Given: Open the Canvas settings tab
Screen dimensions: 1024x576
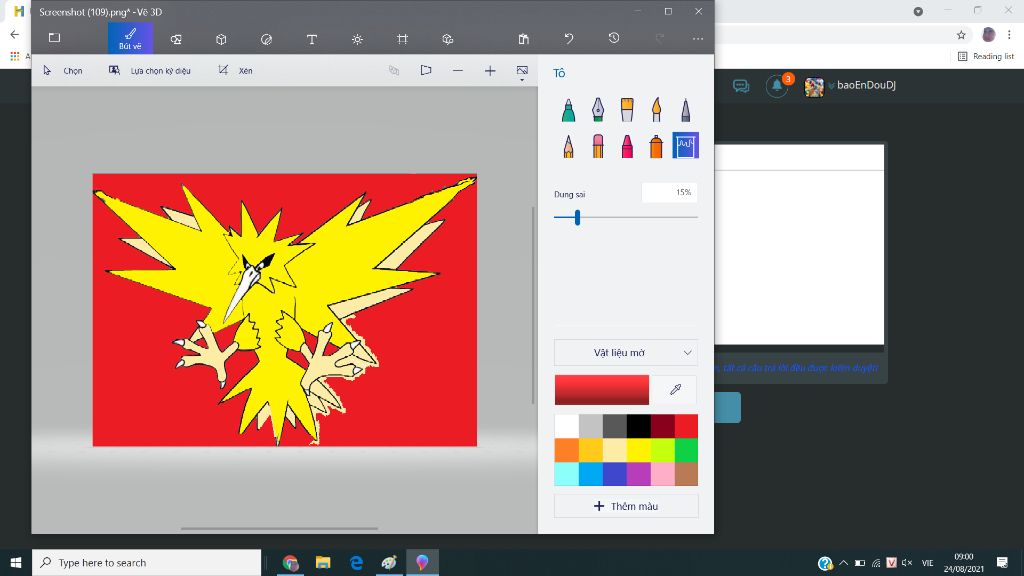Looking at the screenshot, I should tap(402, 39).
